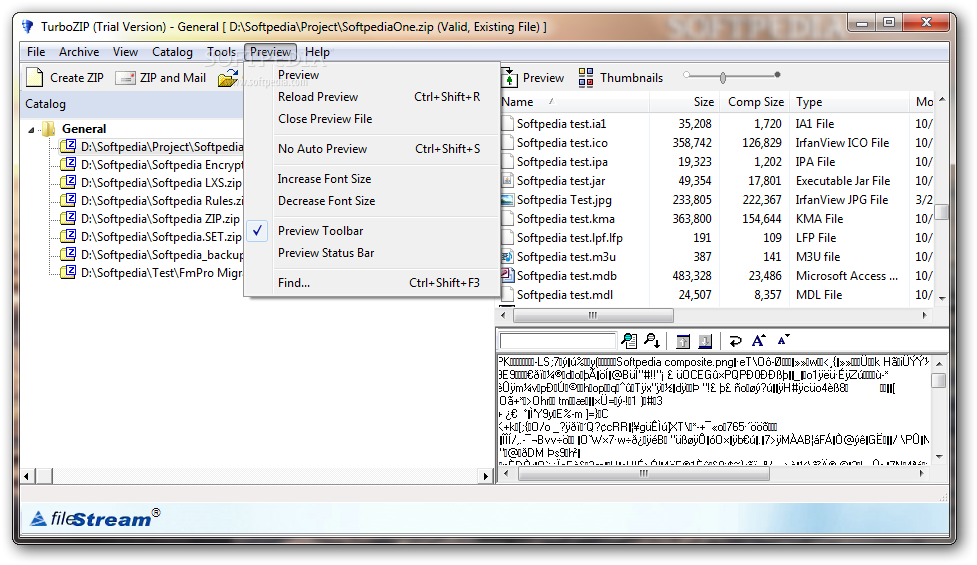977x565 pixels.
Task: Switch to Thumbnails view
Action: pyautogui.click(x=621, y=78)
